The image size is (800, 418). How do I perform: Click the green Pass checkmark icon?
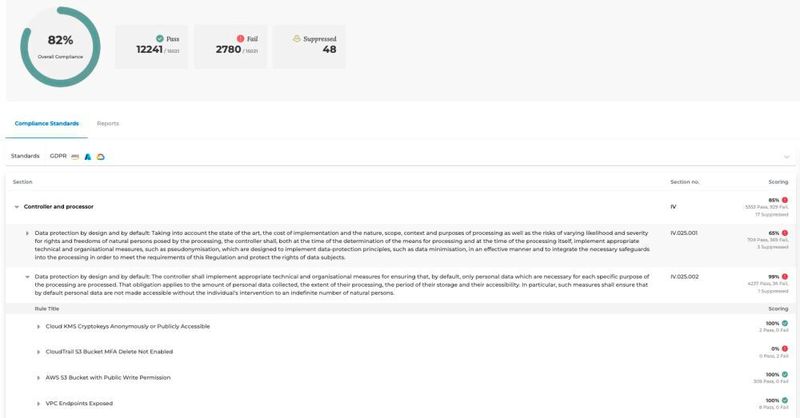tap(160, 39)
